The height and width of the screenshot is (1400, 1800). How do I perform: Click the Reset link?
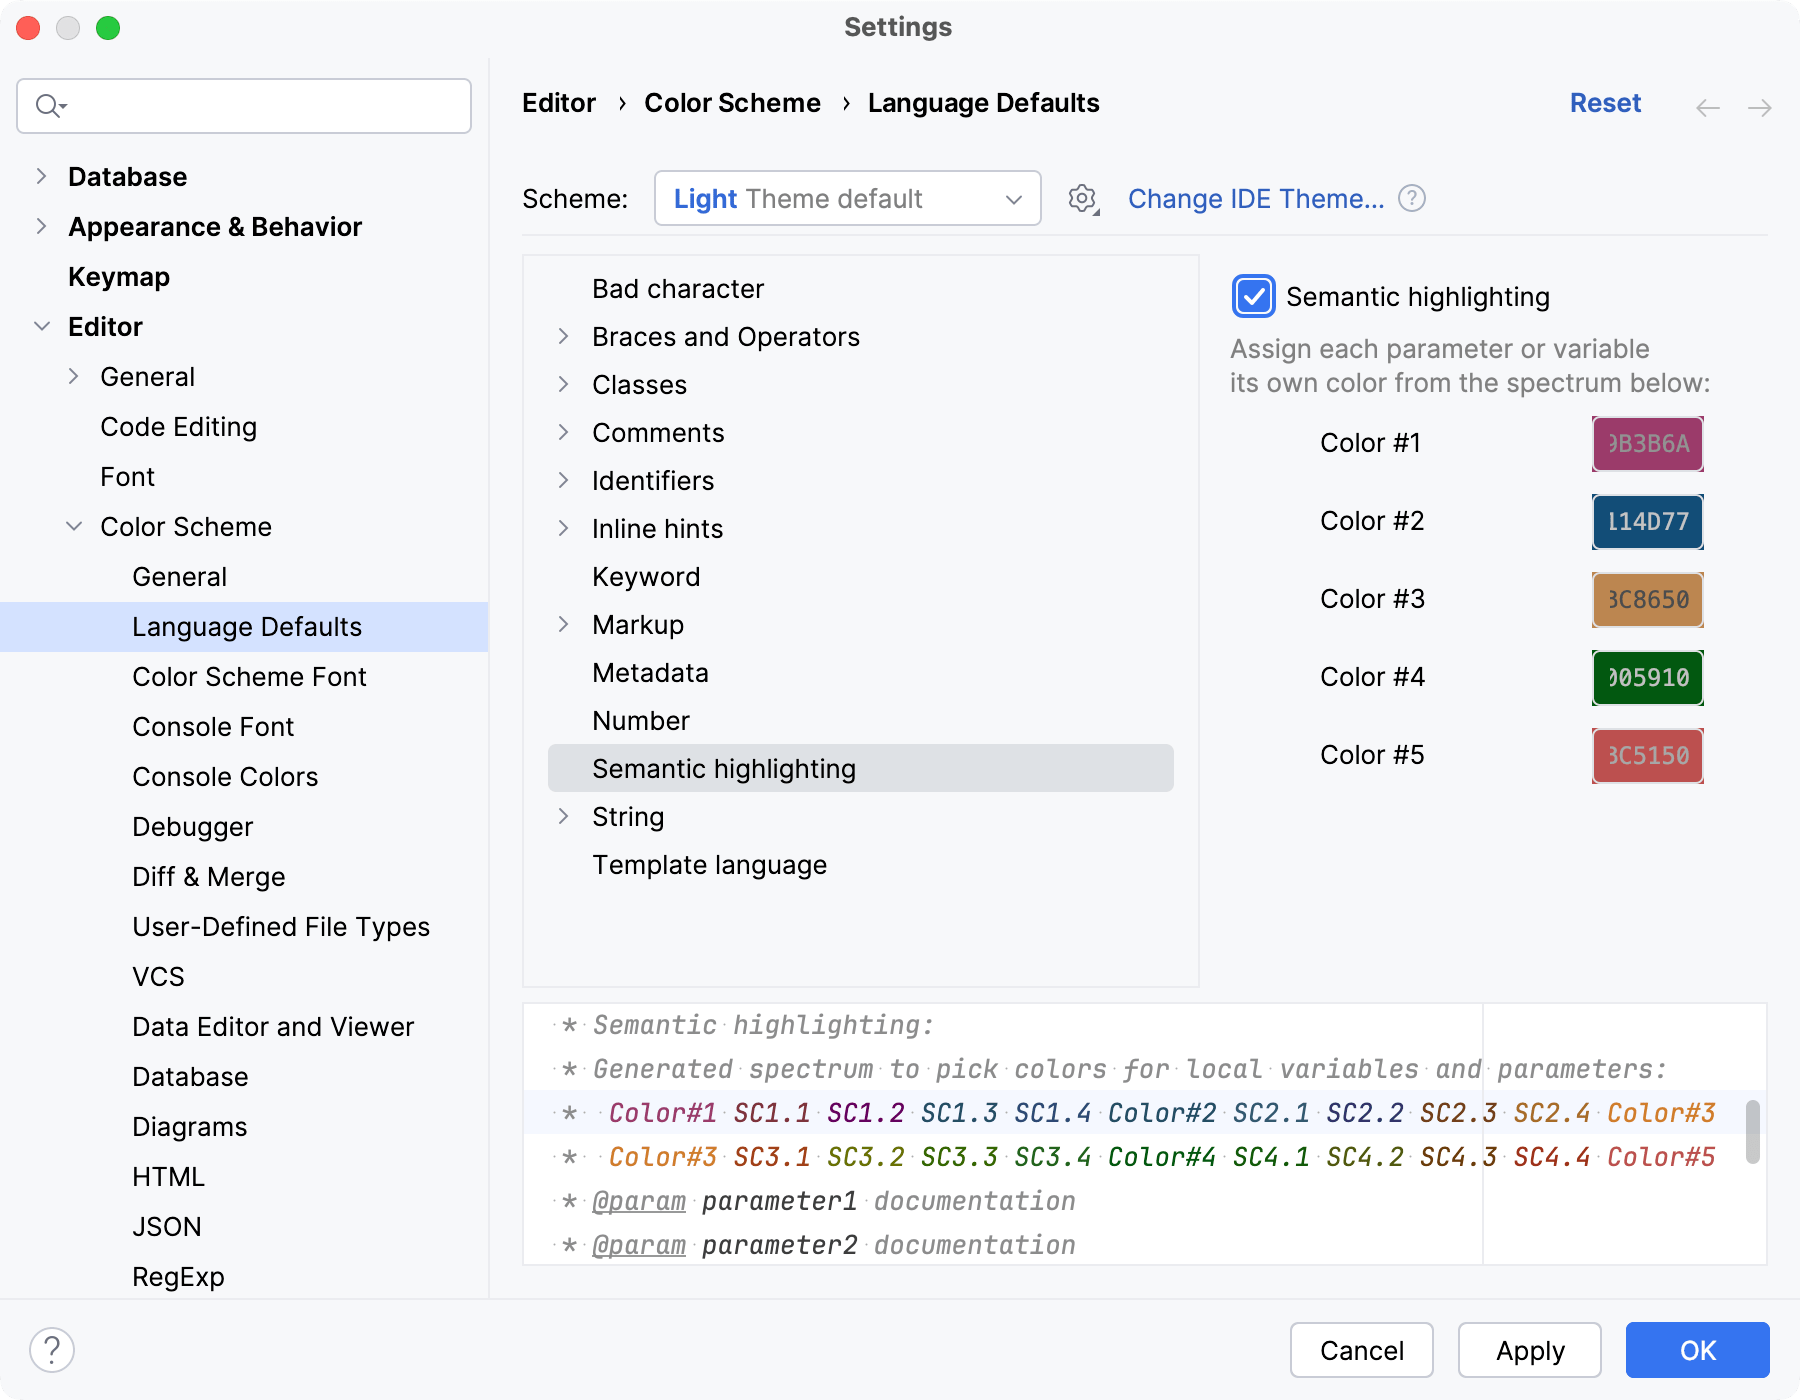pyautogui.click(x=1605, y=103)
